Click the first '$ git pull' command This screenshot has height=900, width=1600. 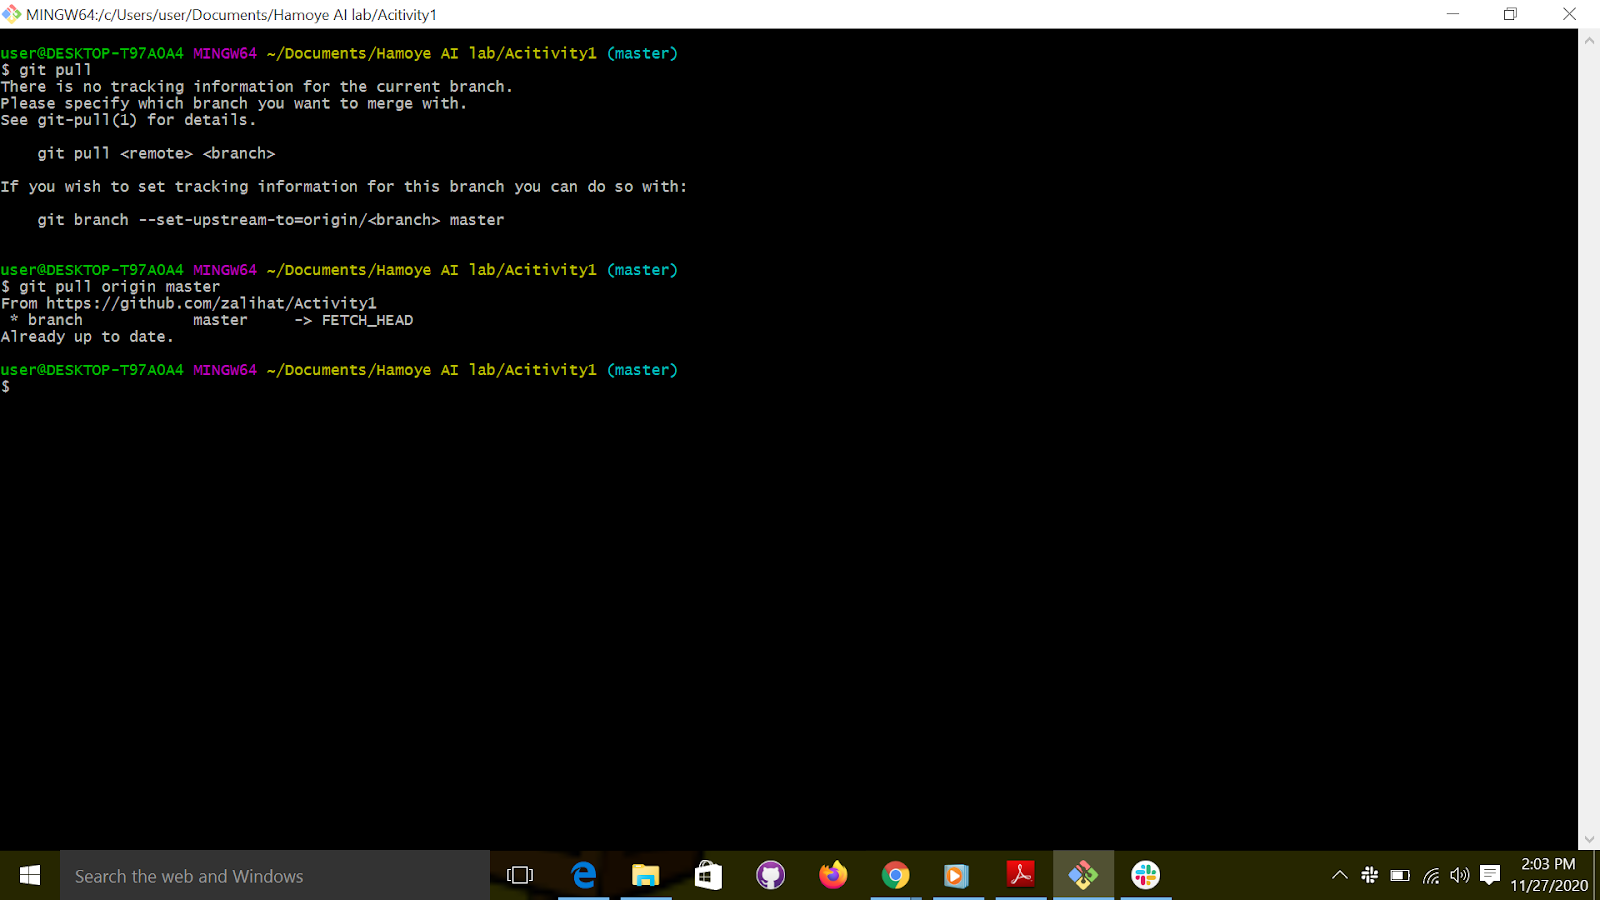pyautogui.click(x=46, y=70)
